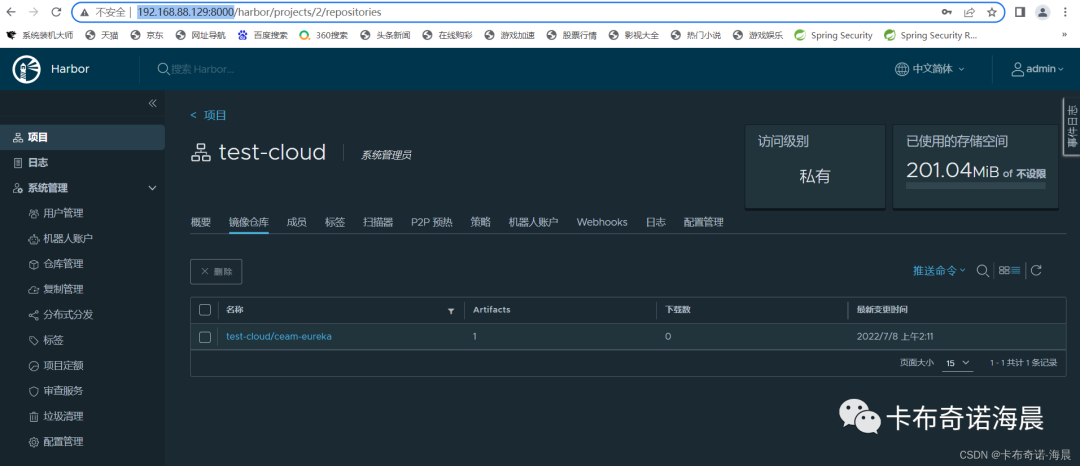Open the 标签 project tab
The image size is (1080, 466).
[x=335, y=222]
